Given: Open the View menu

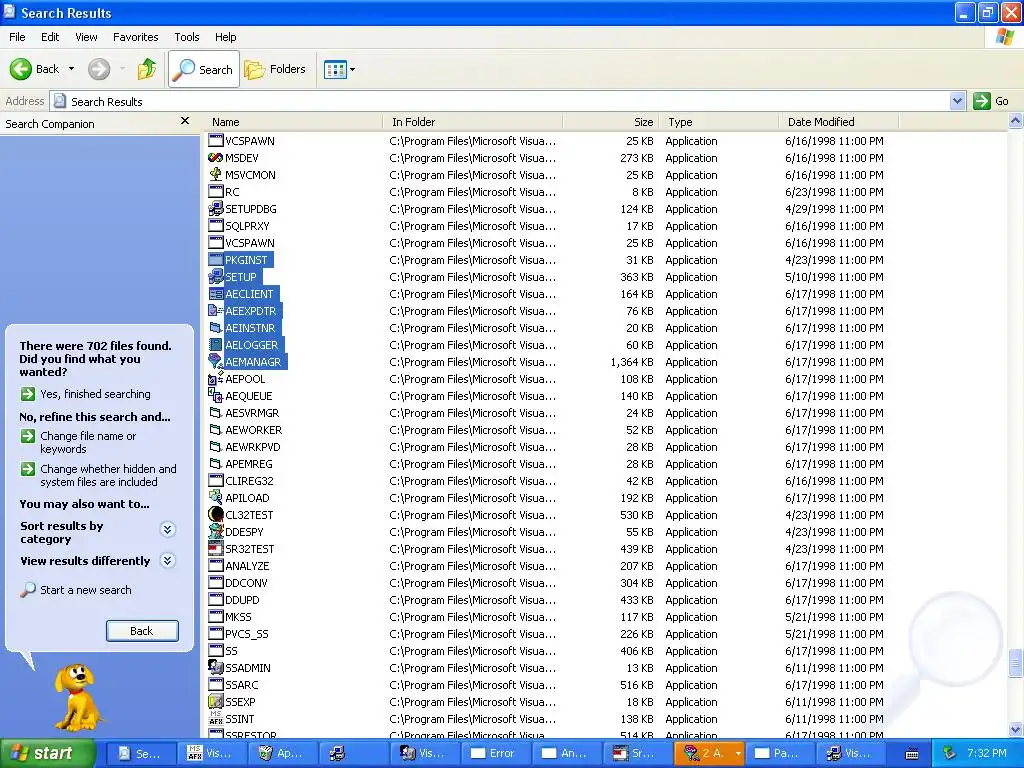Looking at the screenshot, I should pyautogui.click(x=86, y=37).
